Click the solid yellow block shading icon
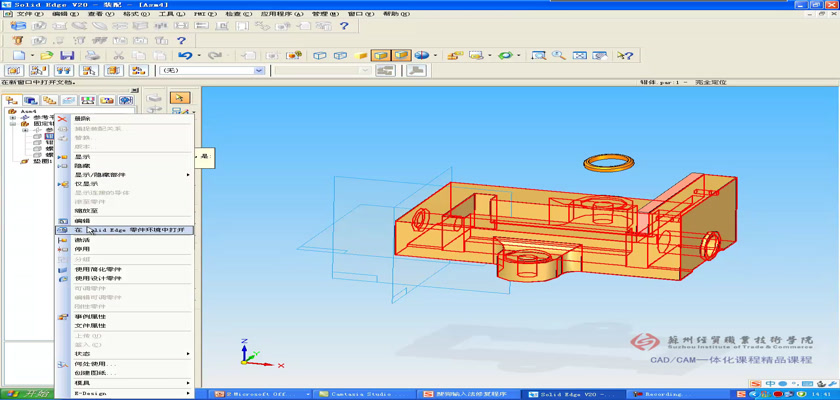This screenshot has height=400, width=840. (361, 55)
